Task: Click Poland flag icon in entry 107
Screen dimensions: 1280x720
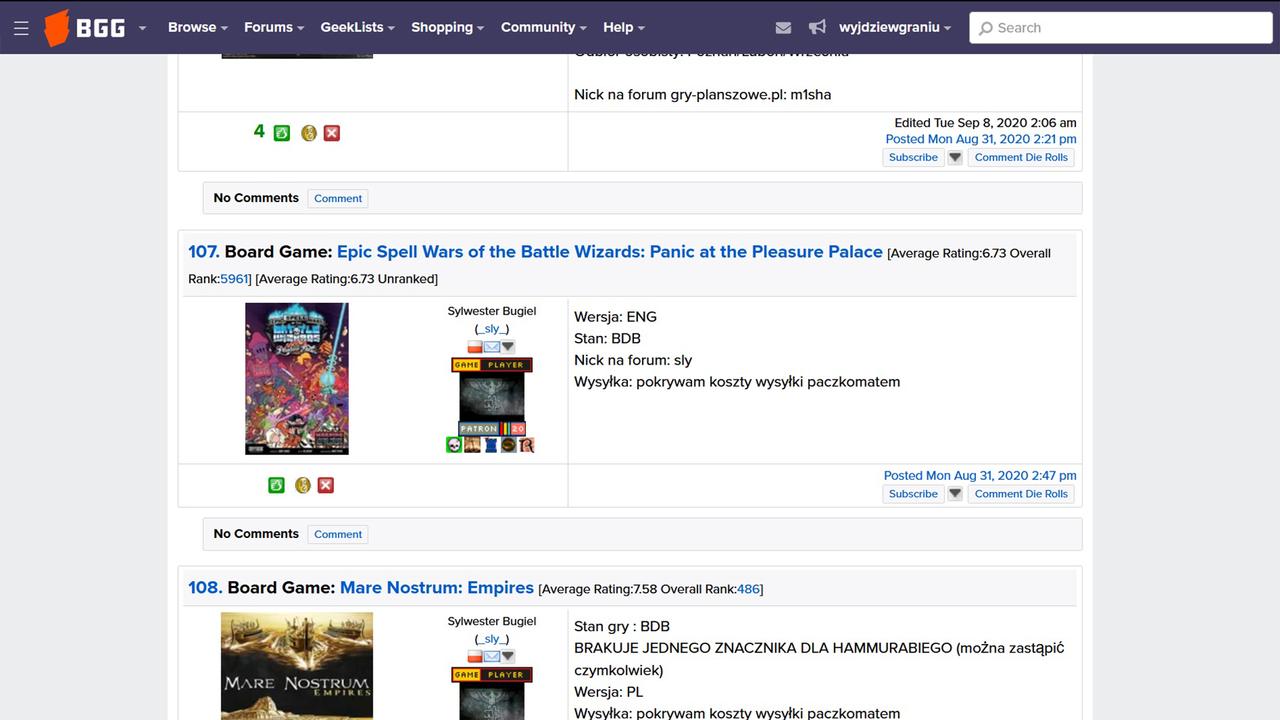Action: click(x=475, y=347)
